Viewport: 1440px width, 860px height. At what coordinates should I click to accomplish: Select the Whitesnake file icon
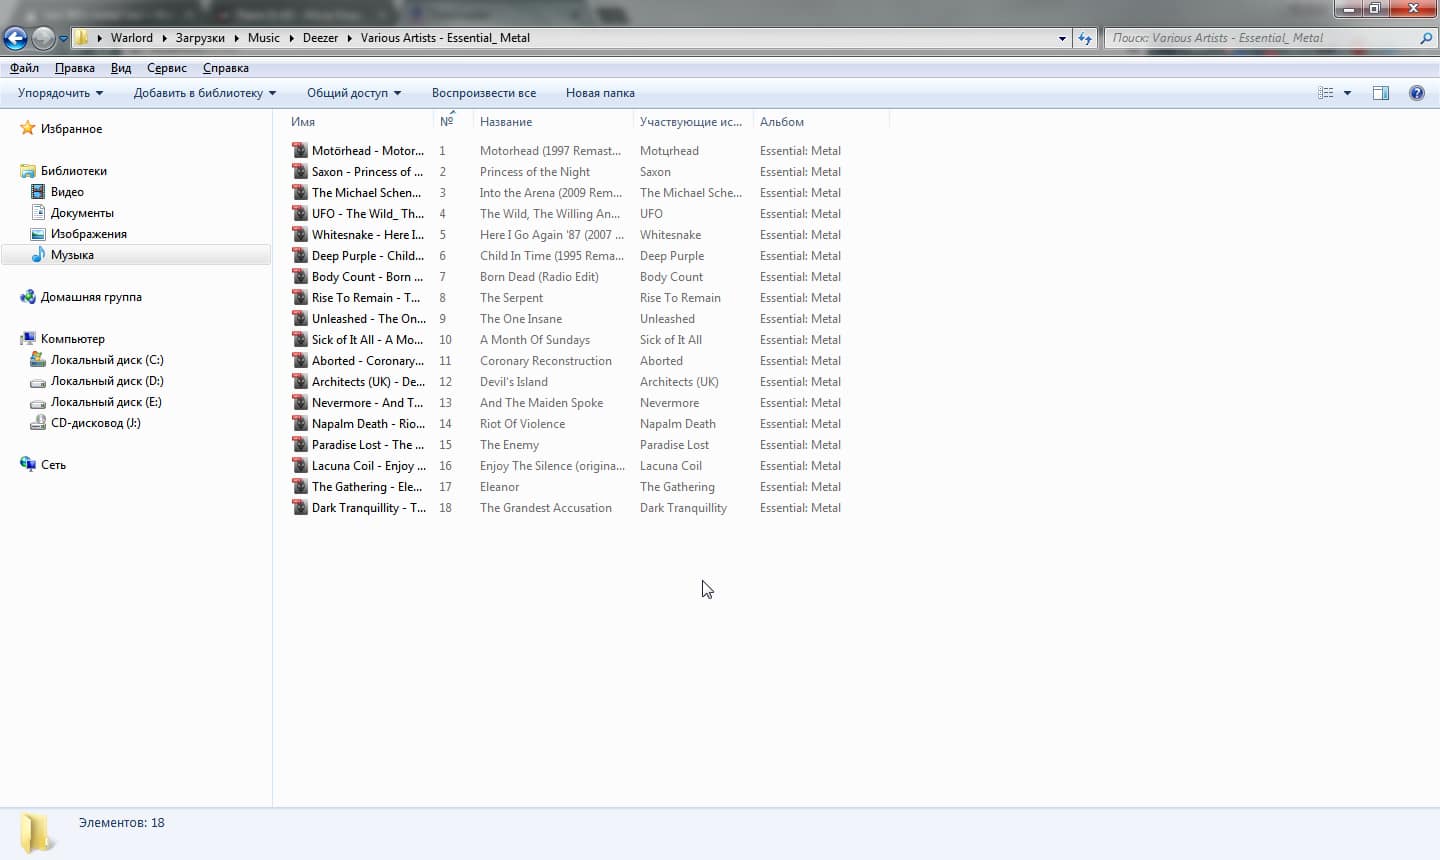click(x=300, y=235)
